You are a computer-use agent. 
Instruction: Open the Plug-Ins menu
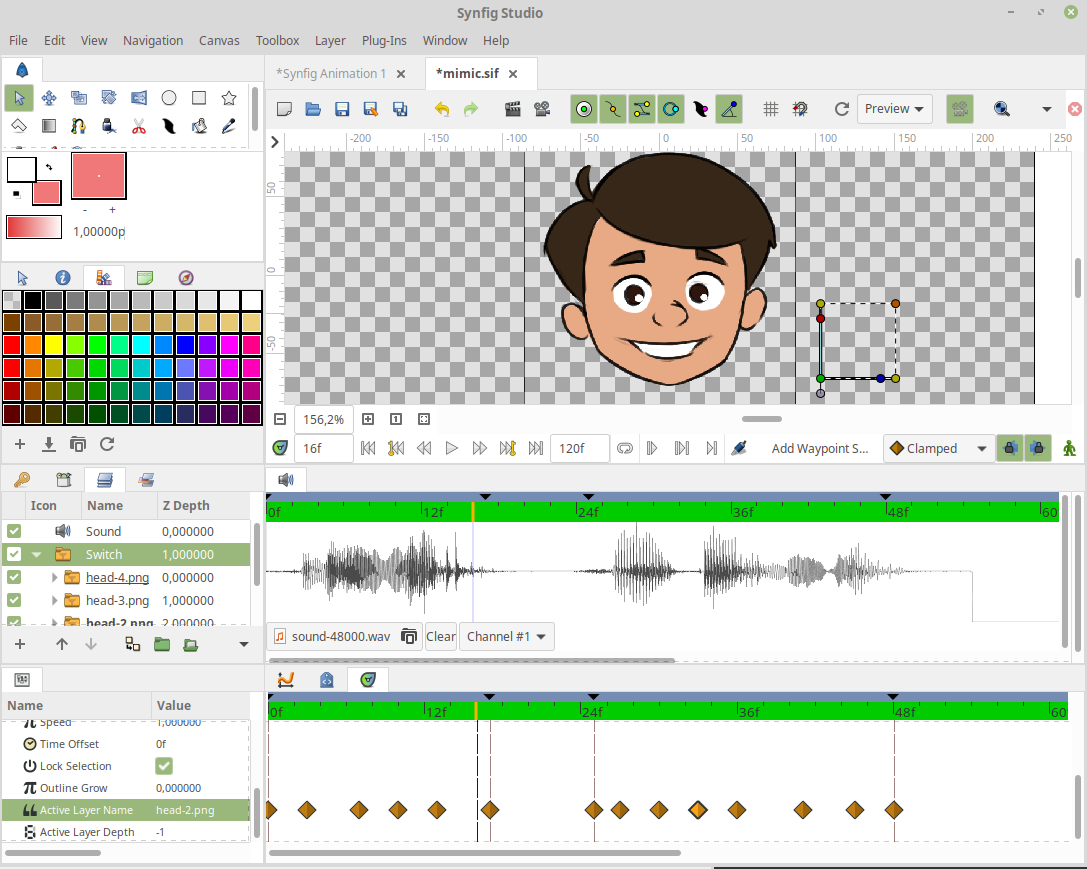point(384,40)
